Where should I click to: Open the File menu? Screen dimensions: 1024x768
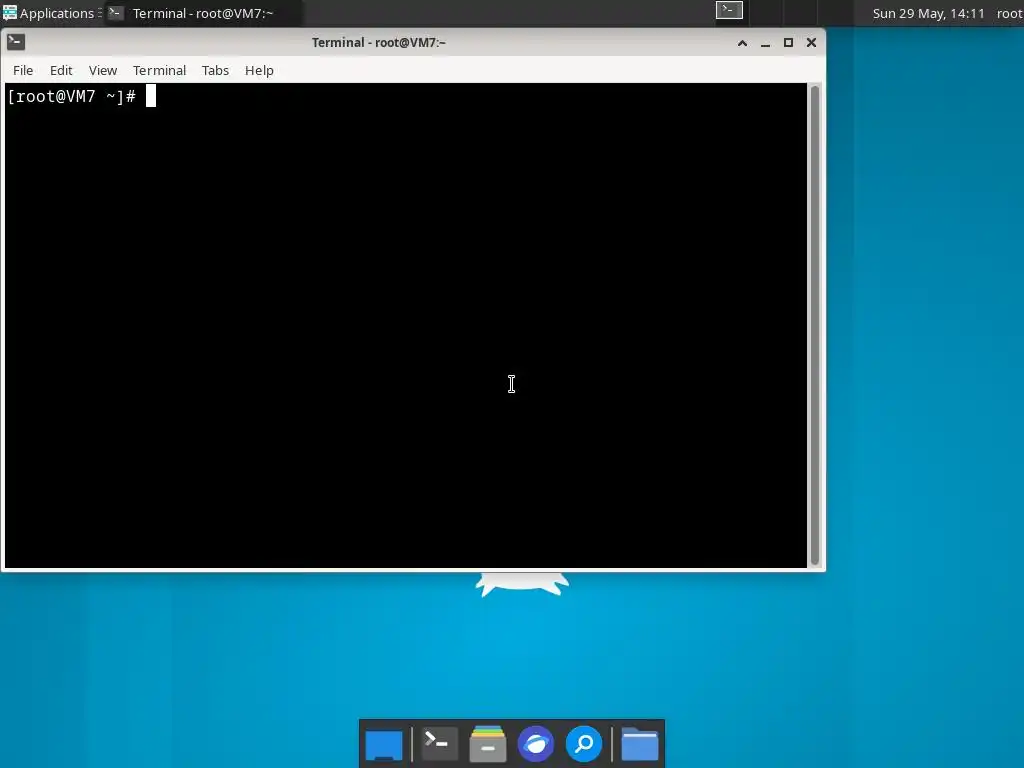[23, 71]
